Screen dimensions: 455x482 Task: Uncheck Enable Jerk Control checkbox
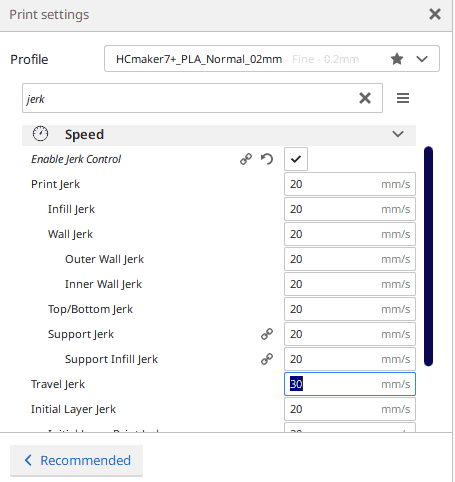pos(296,159)
